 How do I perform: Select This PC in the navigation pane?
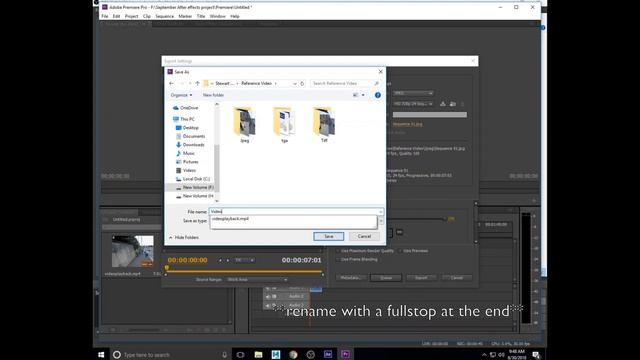coord(184,119)
